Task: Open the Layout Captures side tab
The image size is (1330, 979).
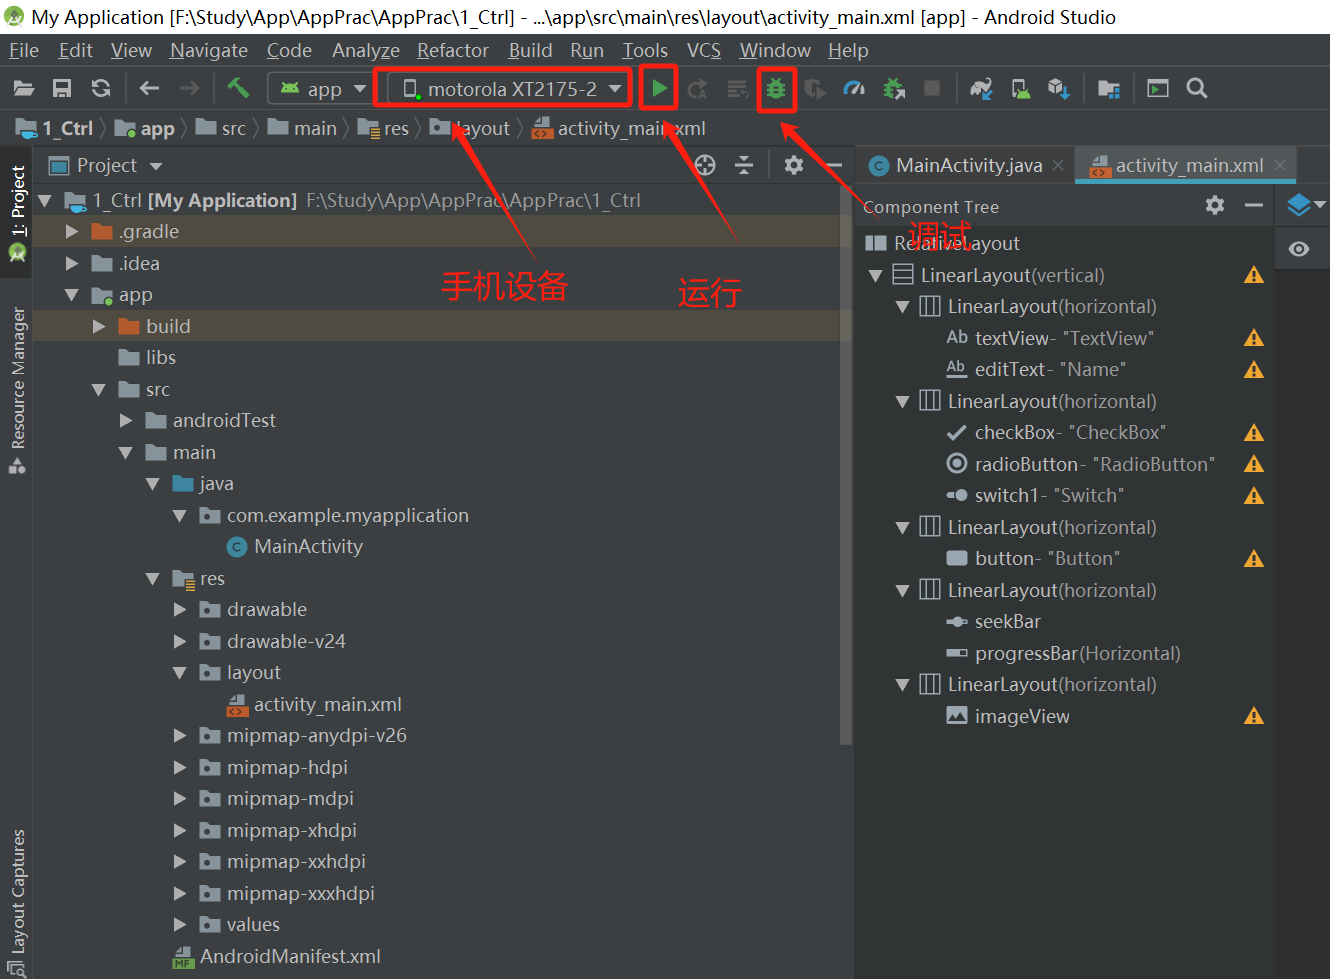Action: [x=17, y=902]
